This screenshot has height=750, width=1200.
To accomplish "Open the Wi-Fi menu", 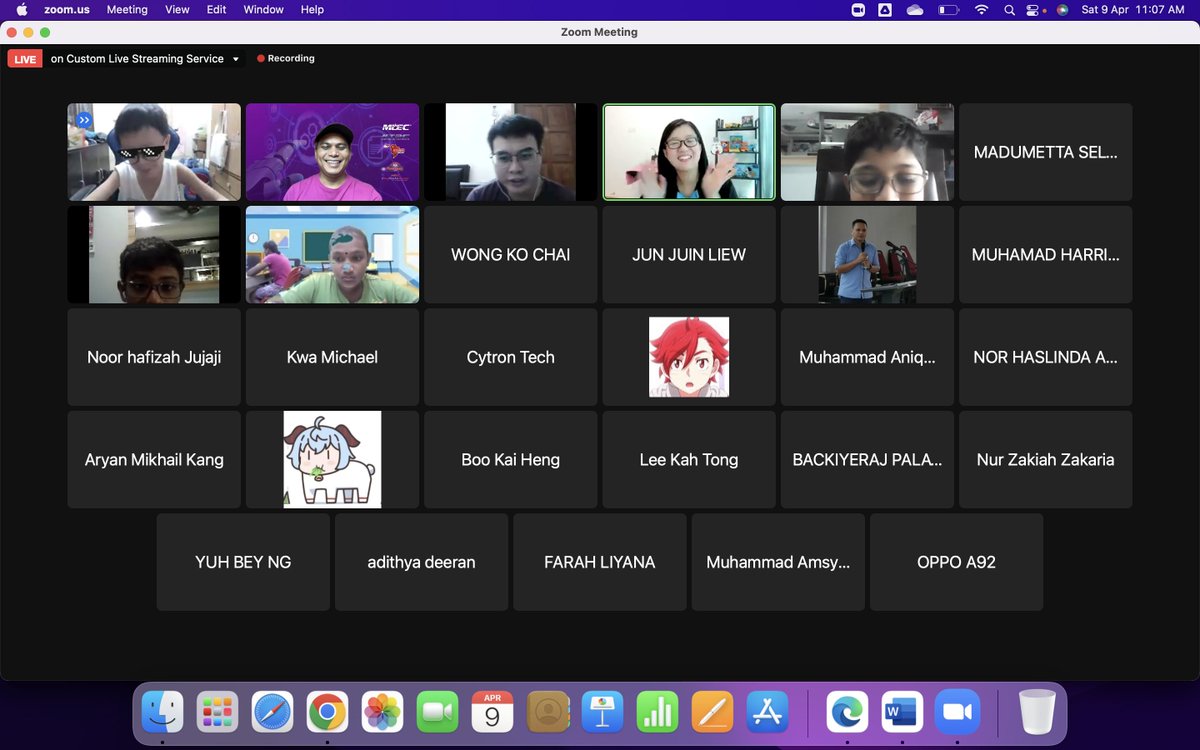I will pos(981,9).
